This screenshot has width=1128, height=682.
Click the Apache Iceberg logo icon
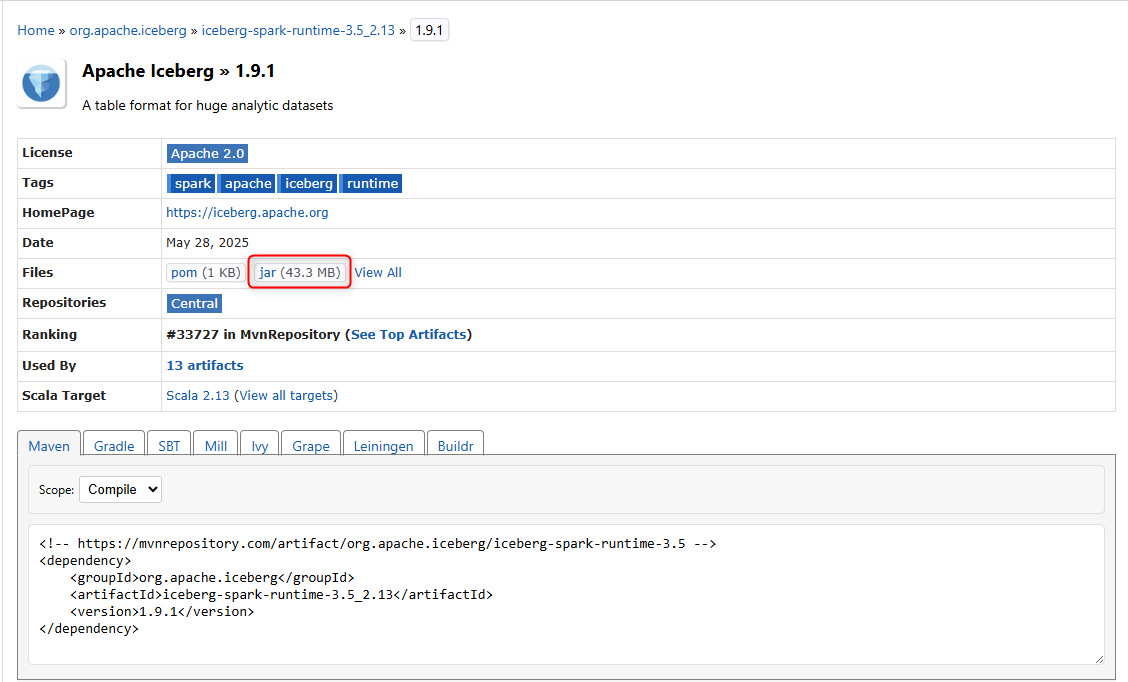pos(41,83)
